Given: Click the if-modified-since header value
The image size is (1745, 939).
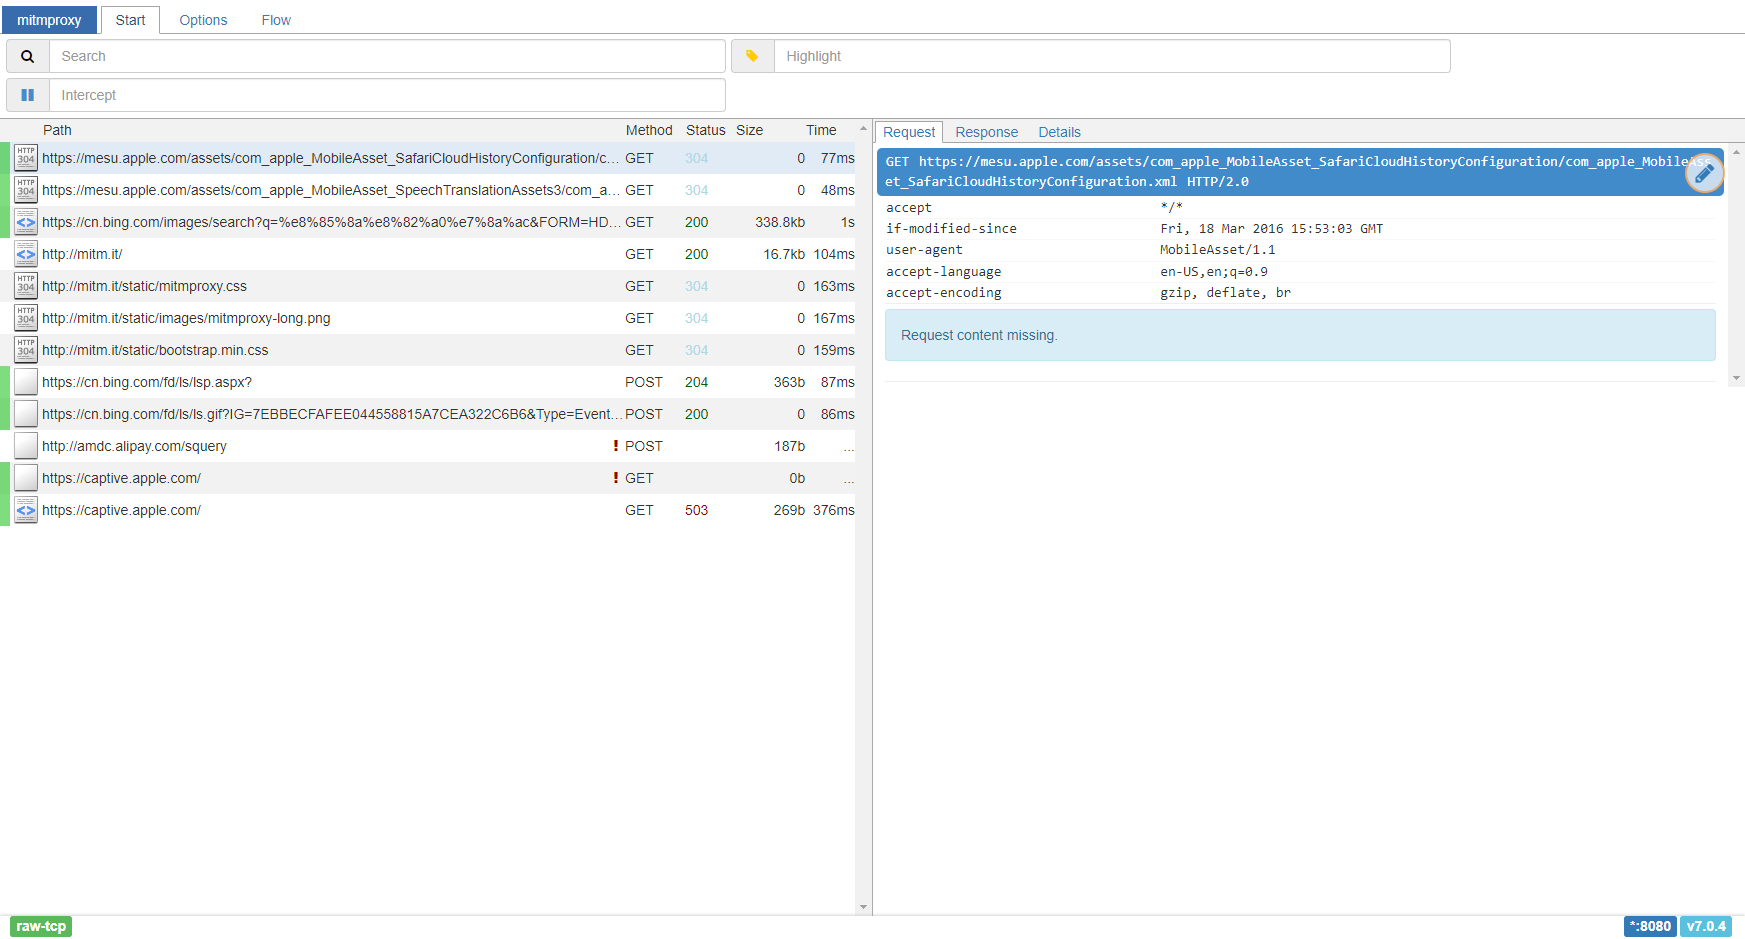Looking at the screenshot, I should click(1271, 229).
